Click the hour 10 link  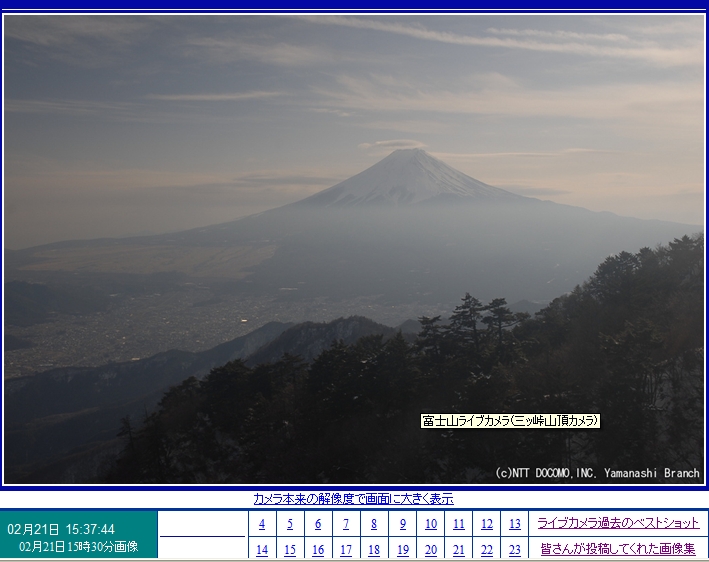coord(431,524)
